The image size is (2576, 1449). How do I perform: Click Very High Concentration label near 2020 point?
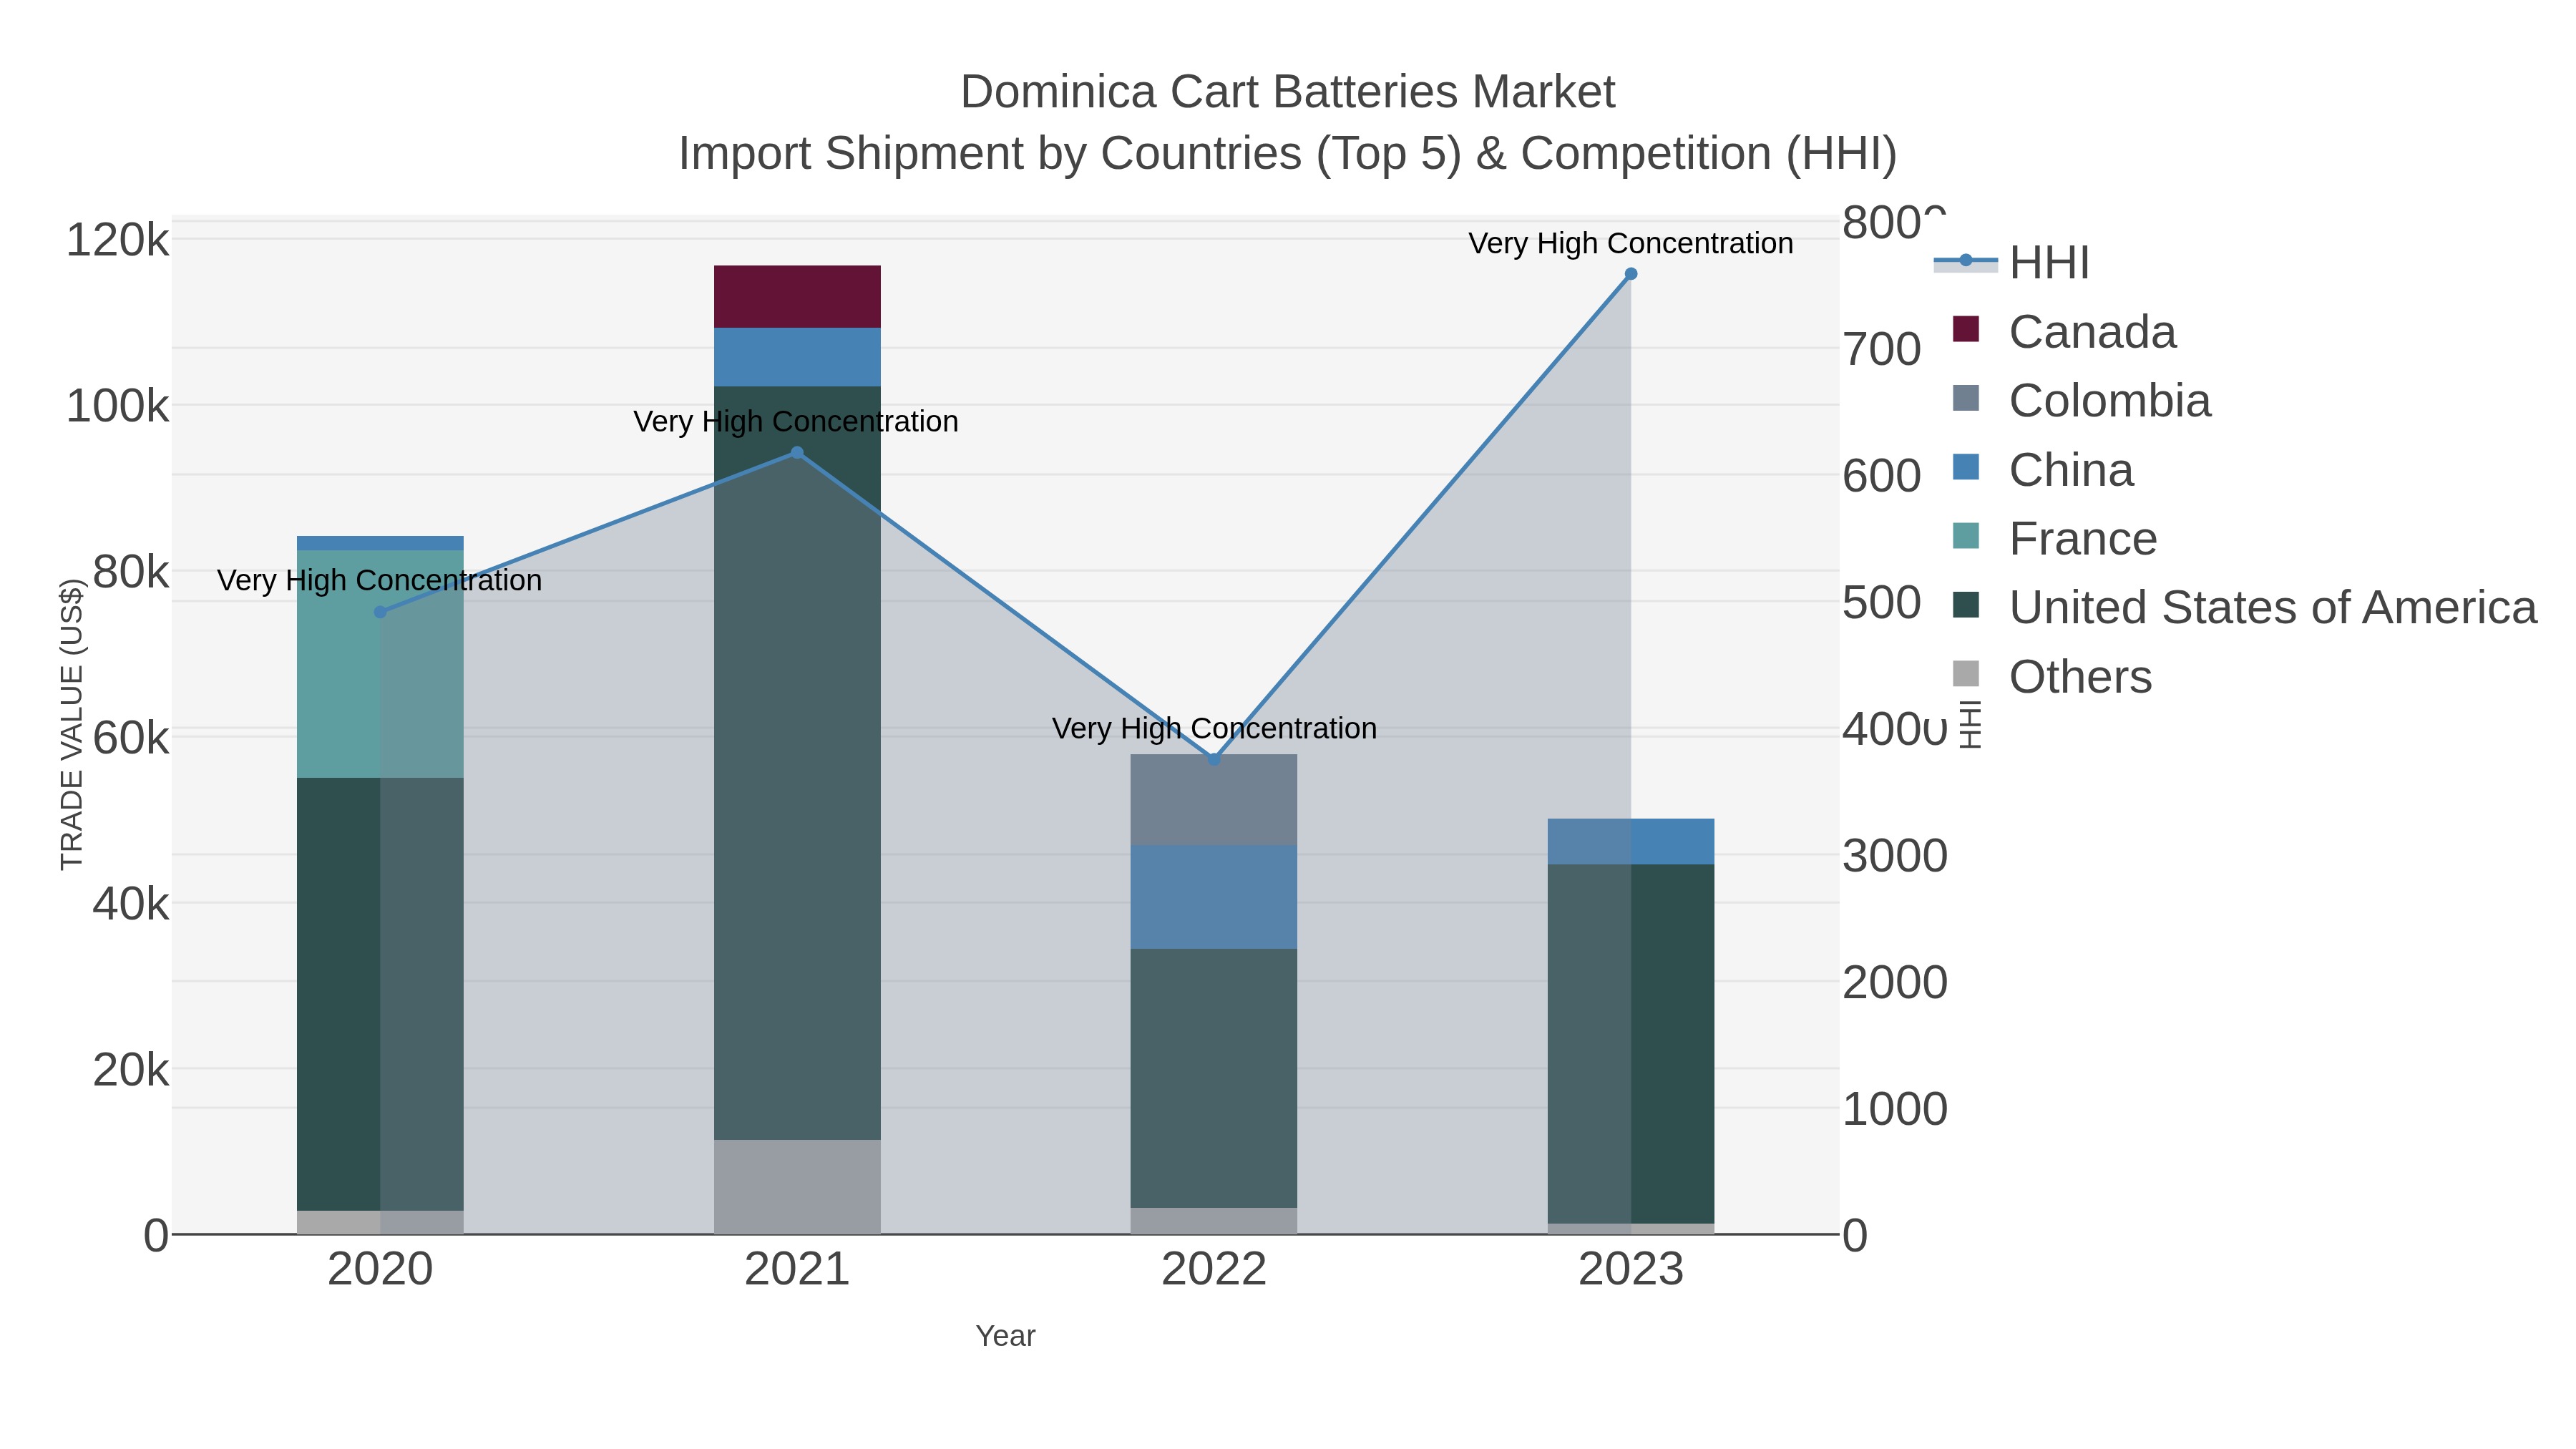tap(380, 580)
